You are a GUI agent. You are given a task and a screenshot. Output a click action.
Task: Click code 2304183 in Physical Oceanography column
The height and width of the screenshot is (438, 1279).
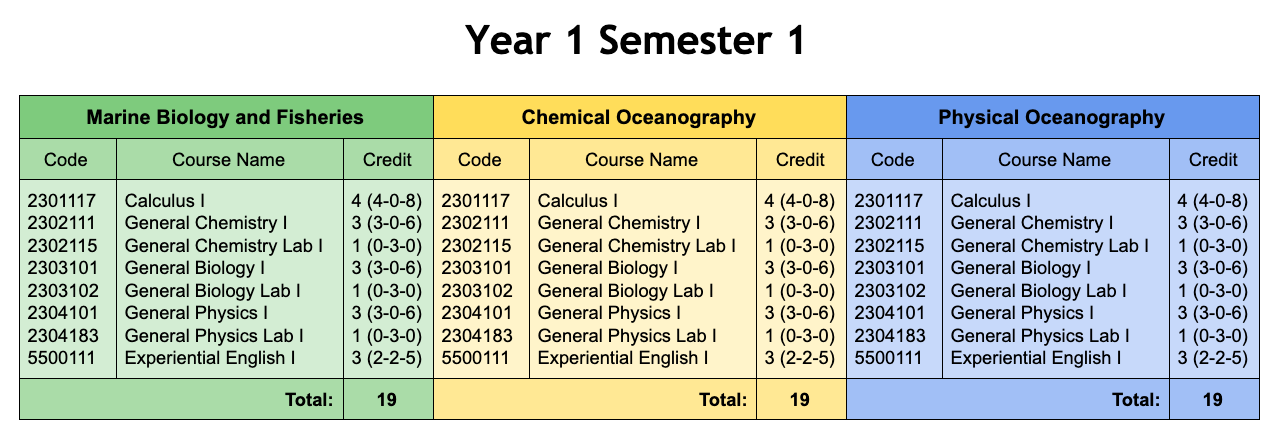coord(888,336)
